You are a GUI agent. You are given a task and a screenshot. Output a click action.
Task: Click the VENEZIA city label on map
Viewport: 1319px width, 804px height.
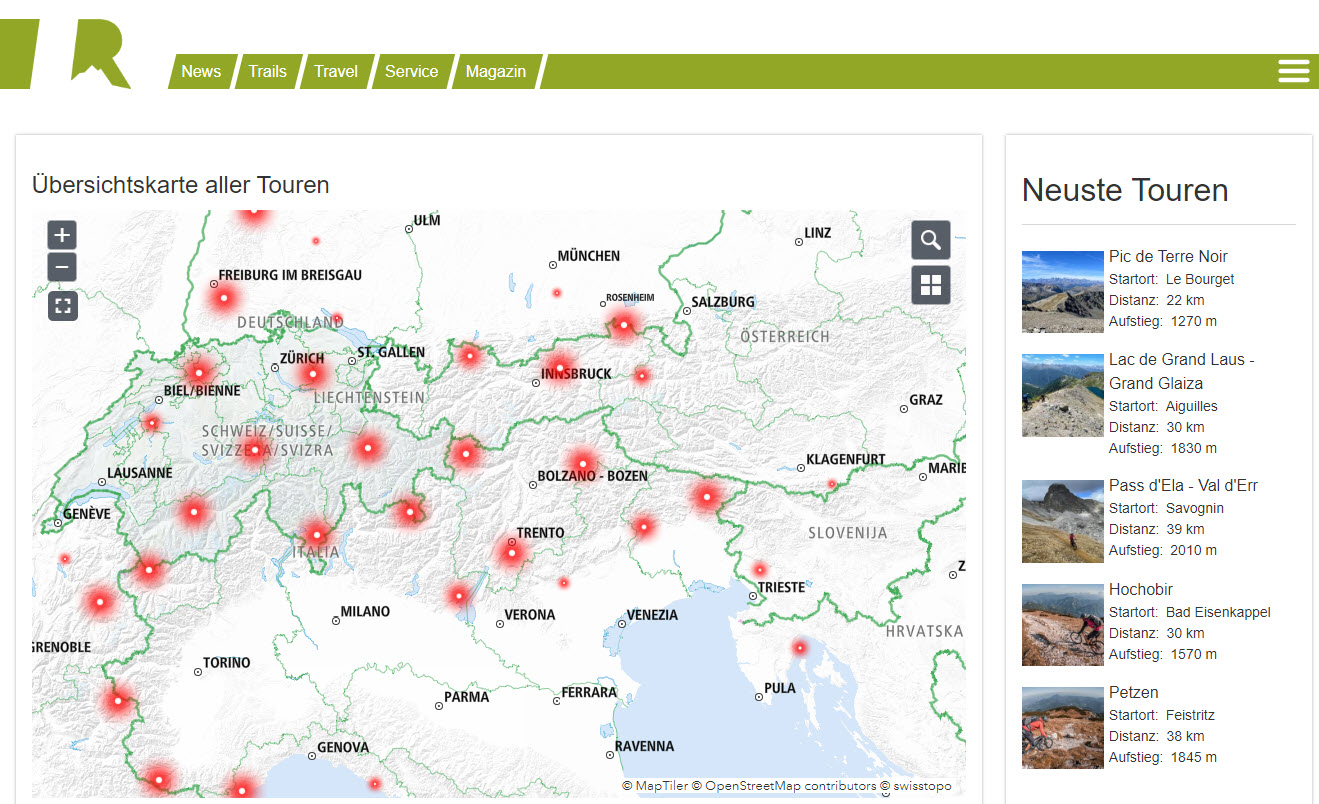point(652,615)
